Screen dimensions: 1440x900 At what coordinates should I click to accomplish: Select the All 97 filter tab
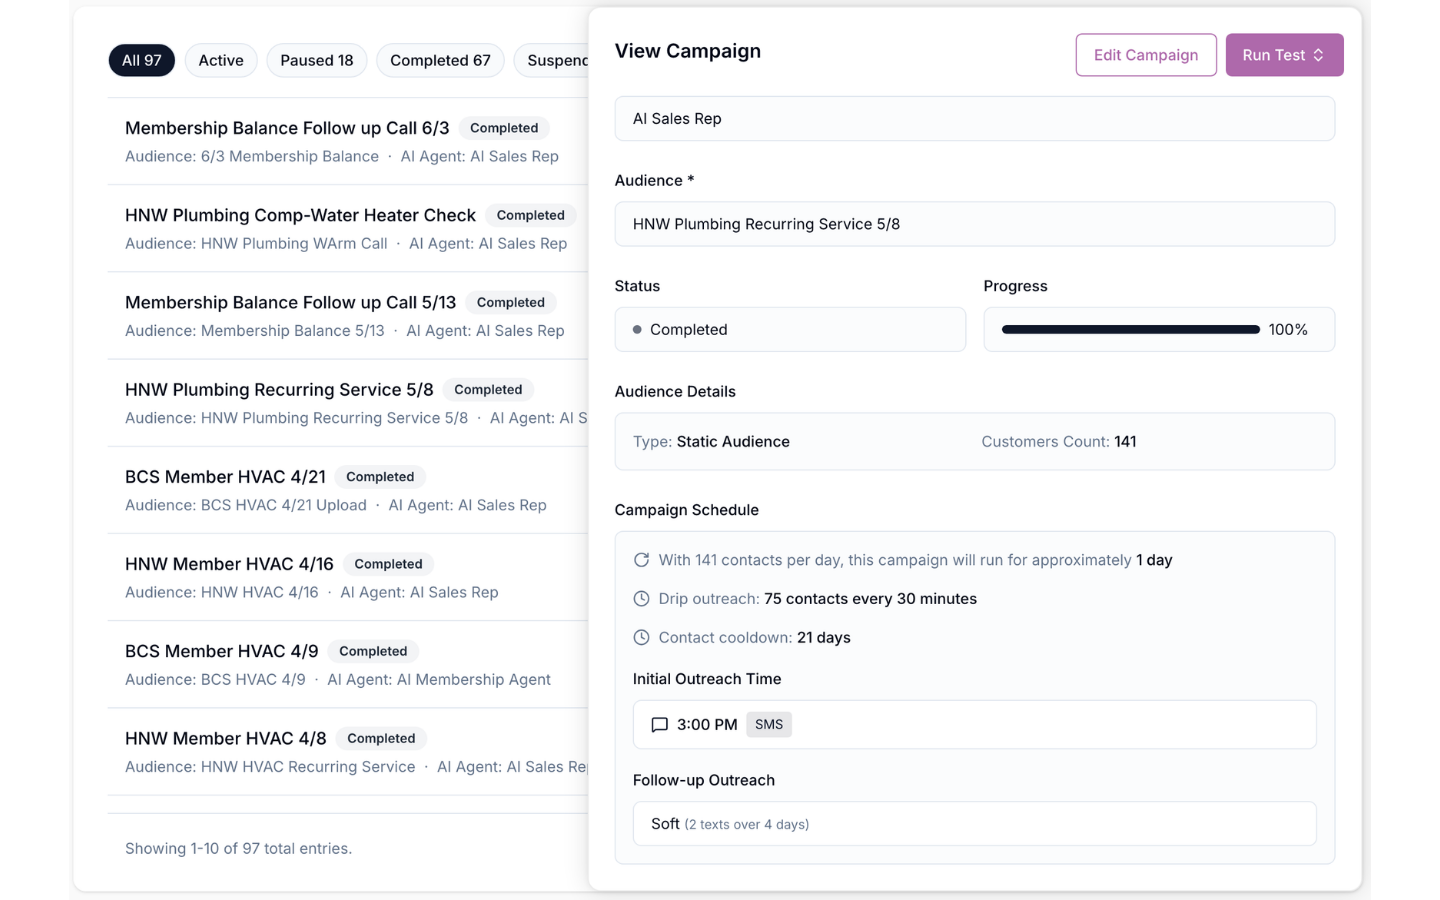(x=142, y=60)
